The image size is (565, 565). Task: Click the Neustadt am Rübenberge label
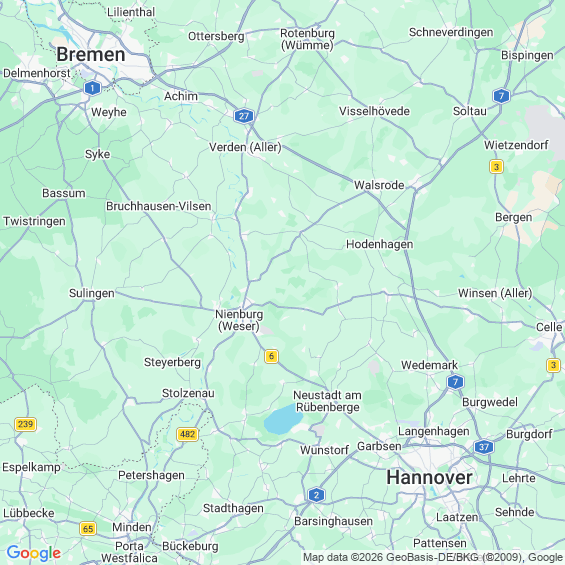click(328, 401)
